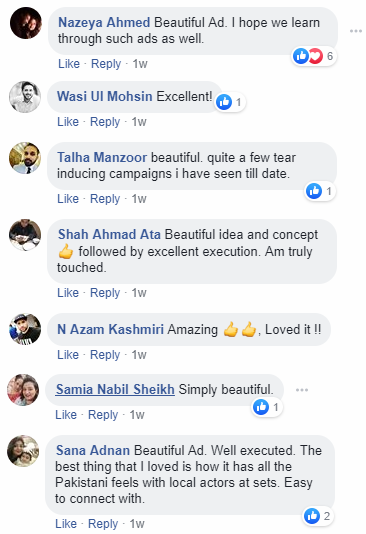366x534 pixels.
Task: Open three-dot menu next to Samia Nabil Sheikh's comment
Action: [x=302, y=390]
